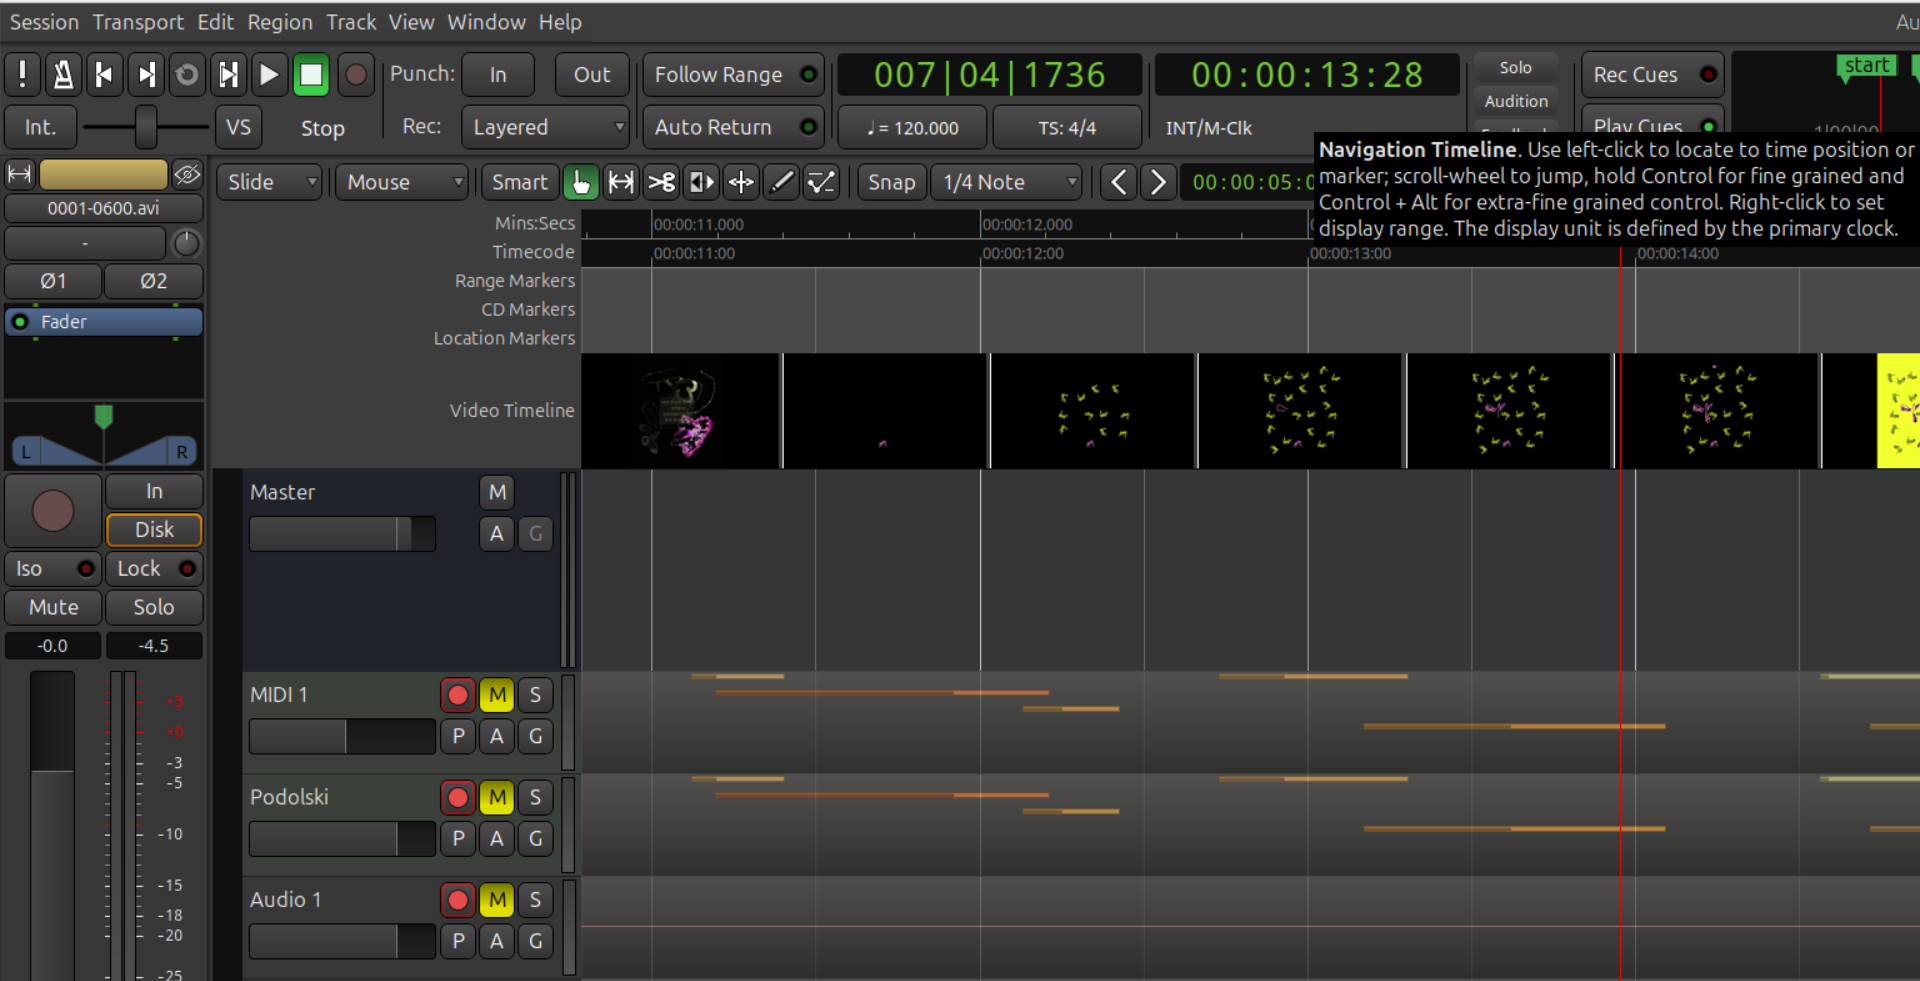This screenshot has height=981, width=1920.
Task: Click the Punch Out button
Action: coord(591,75)
